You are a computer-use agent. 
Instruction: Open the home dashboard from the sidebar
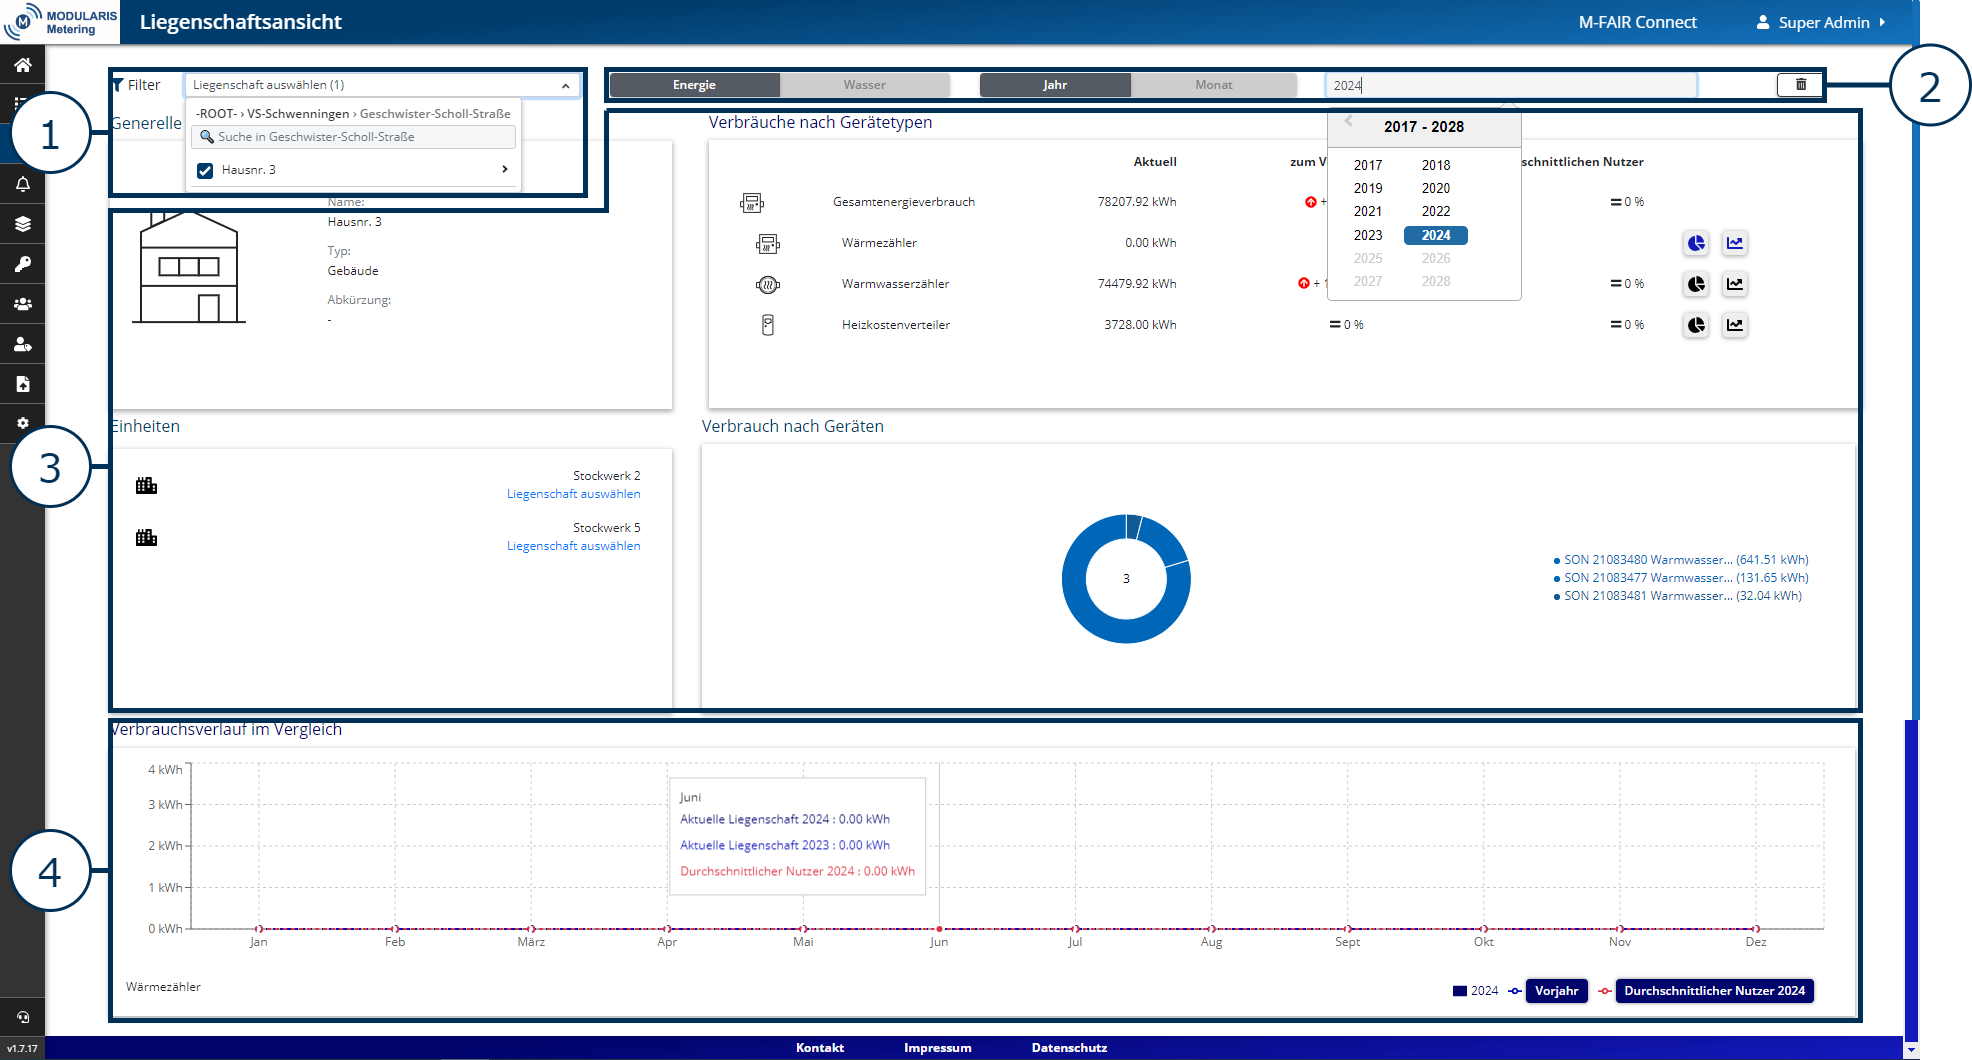[x=22, y=65]
